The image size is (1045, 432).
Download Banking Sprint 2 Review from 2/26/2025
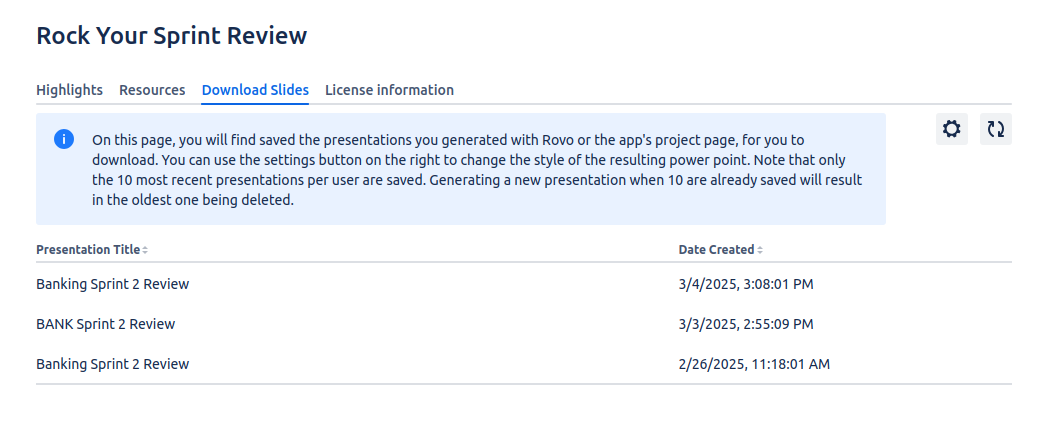point(112,364)
